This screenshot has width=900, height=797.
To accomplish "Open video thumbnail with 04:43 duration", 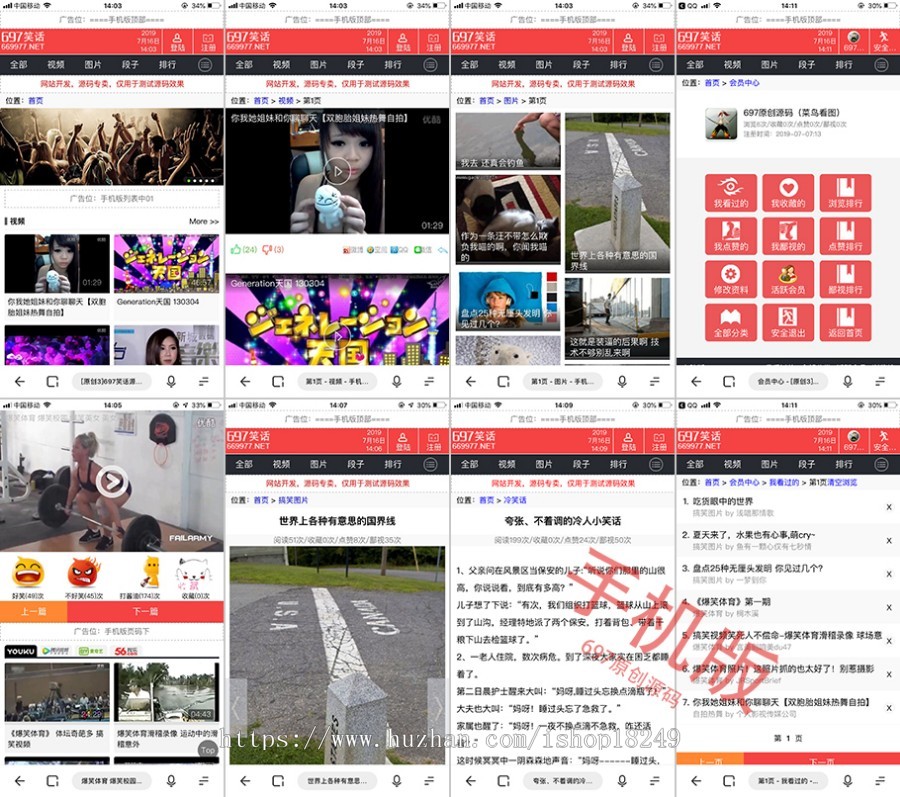I will coord(166,692).
